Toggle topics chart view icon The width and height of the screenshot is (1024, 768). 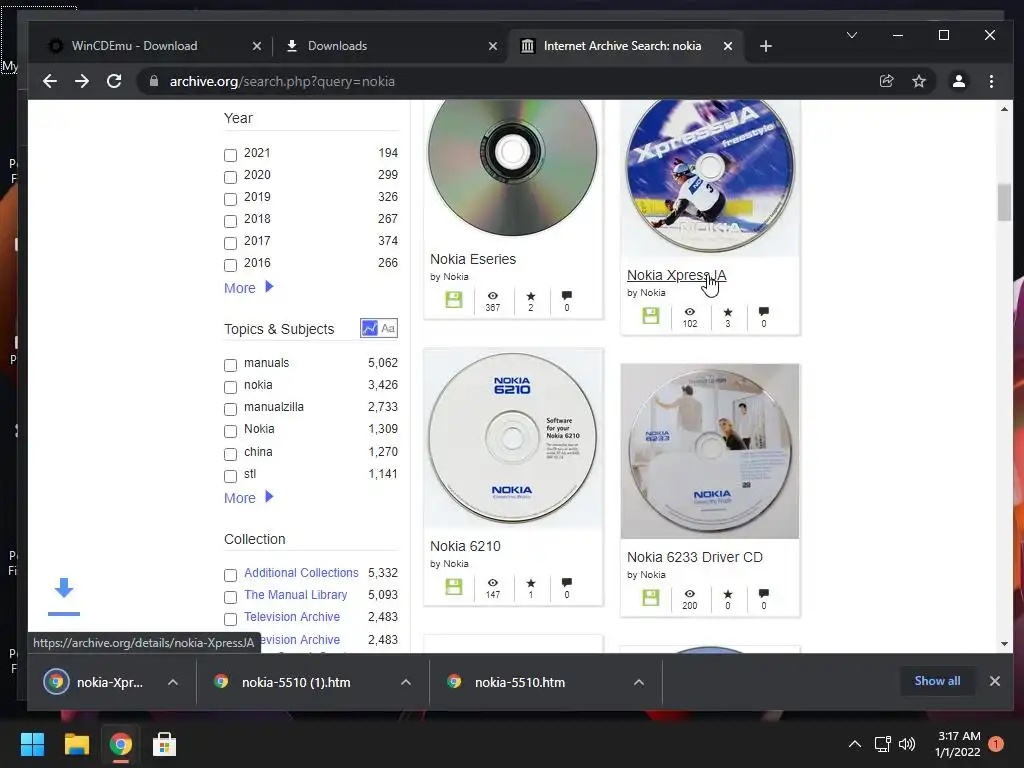click(370, 328)
